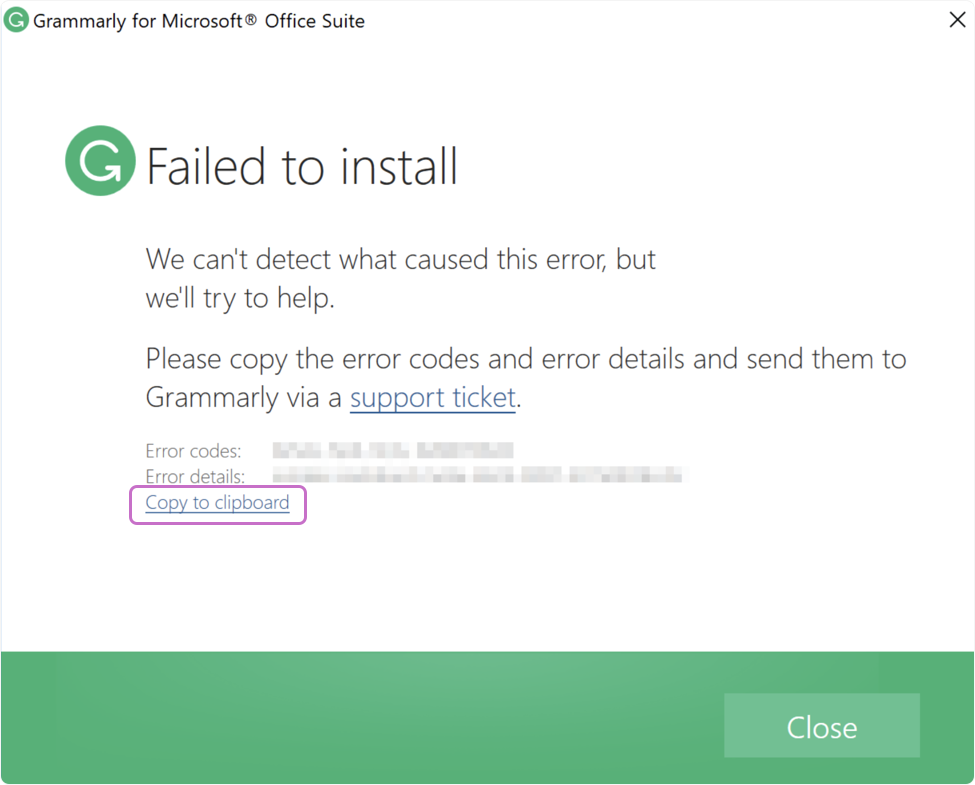Click the "Error details:" label
Viewport: 975px width, 785px height.
pos(196,476)
